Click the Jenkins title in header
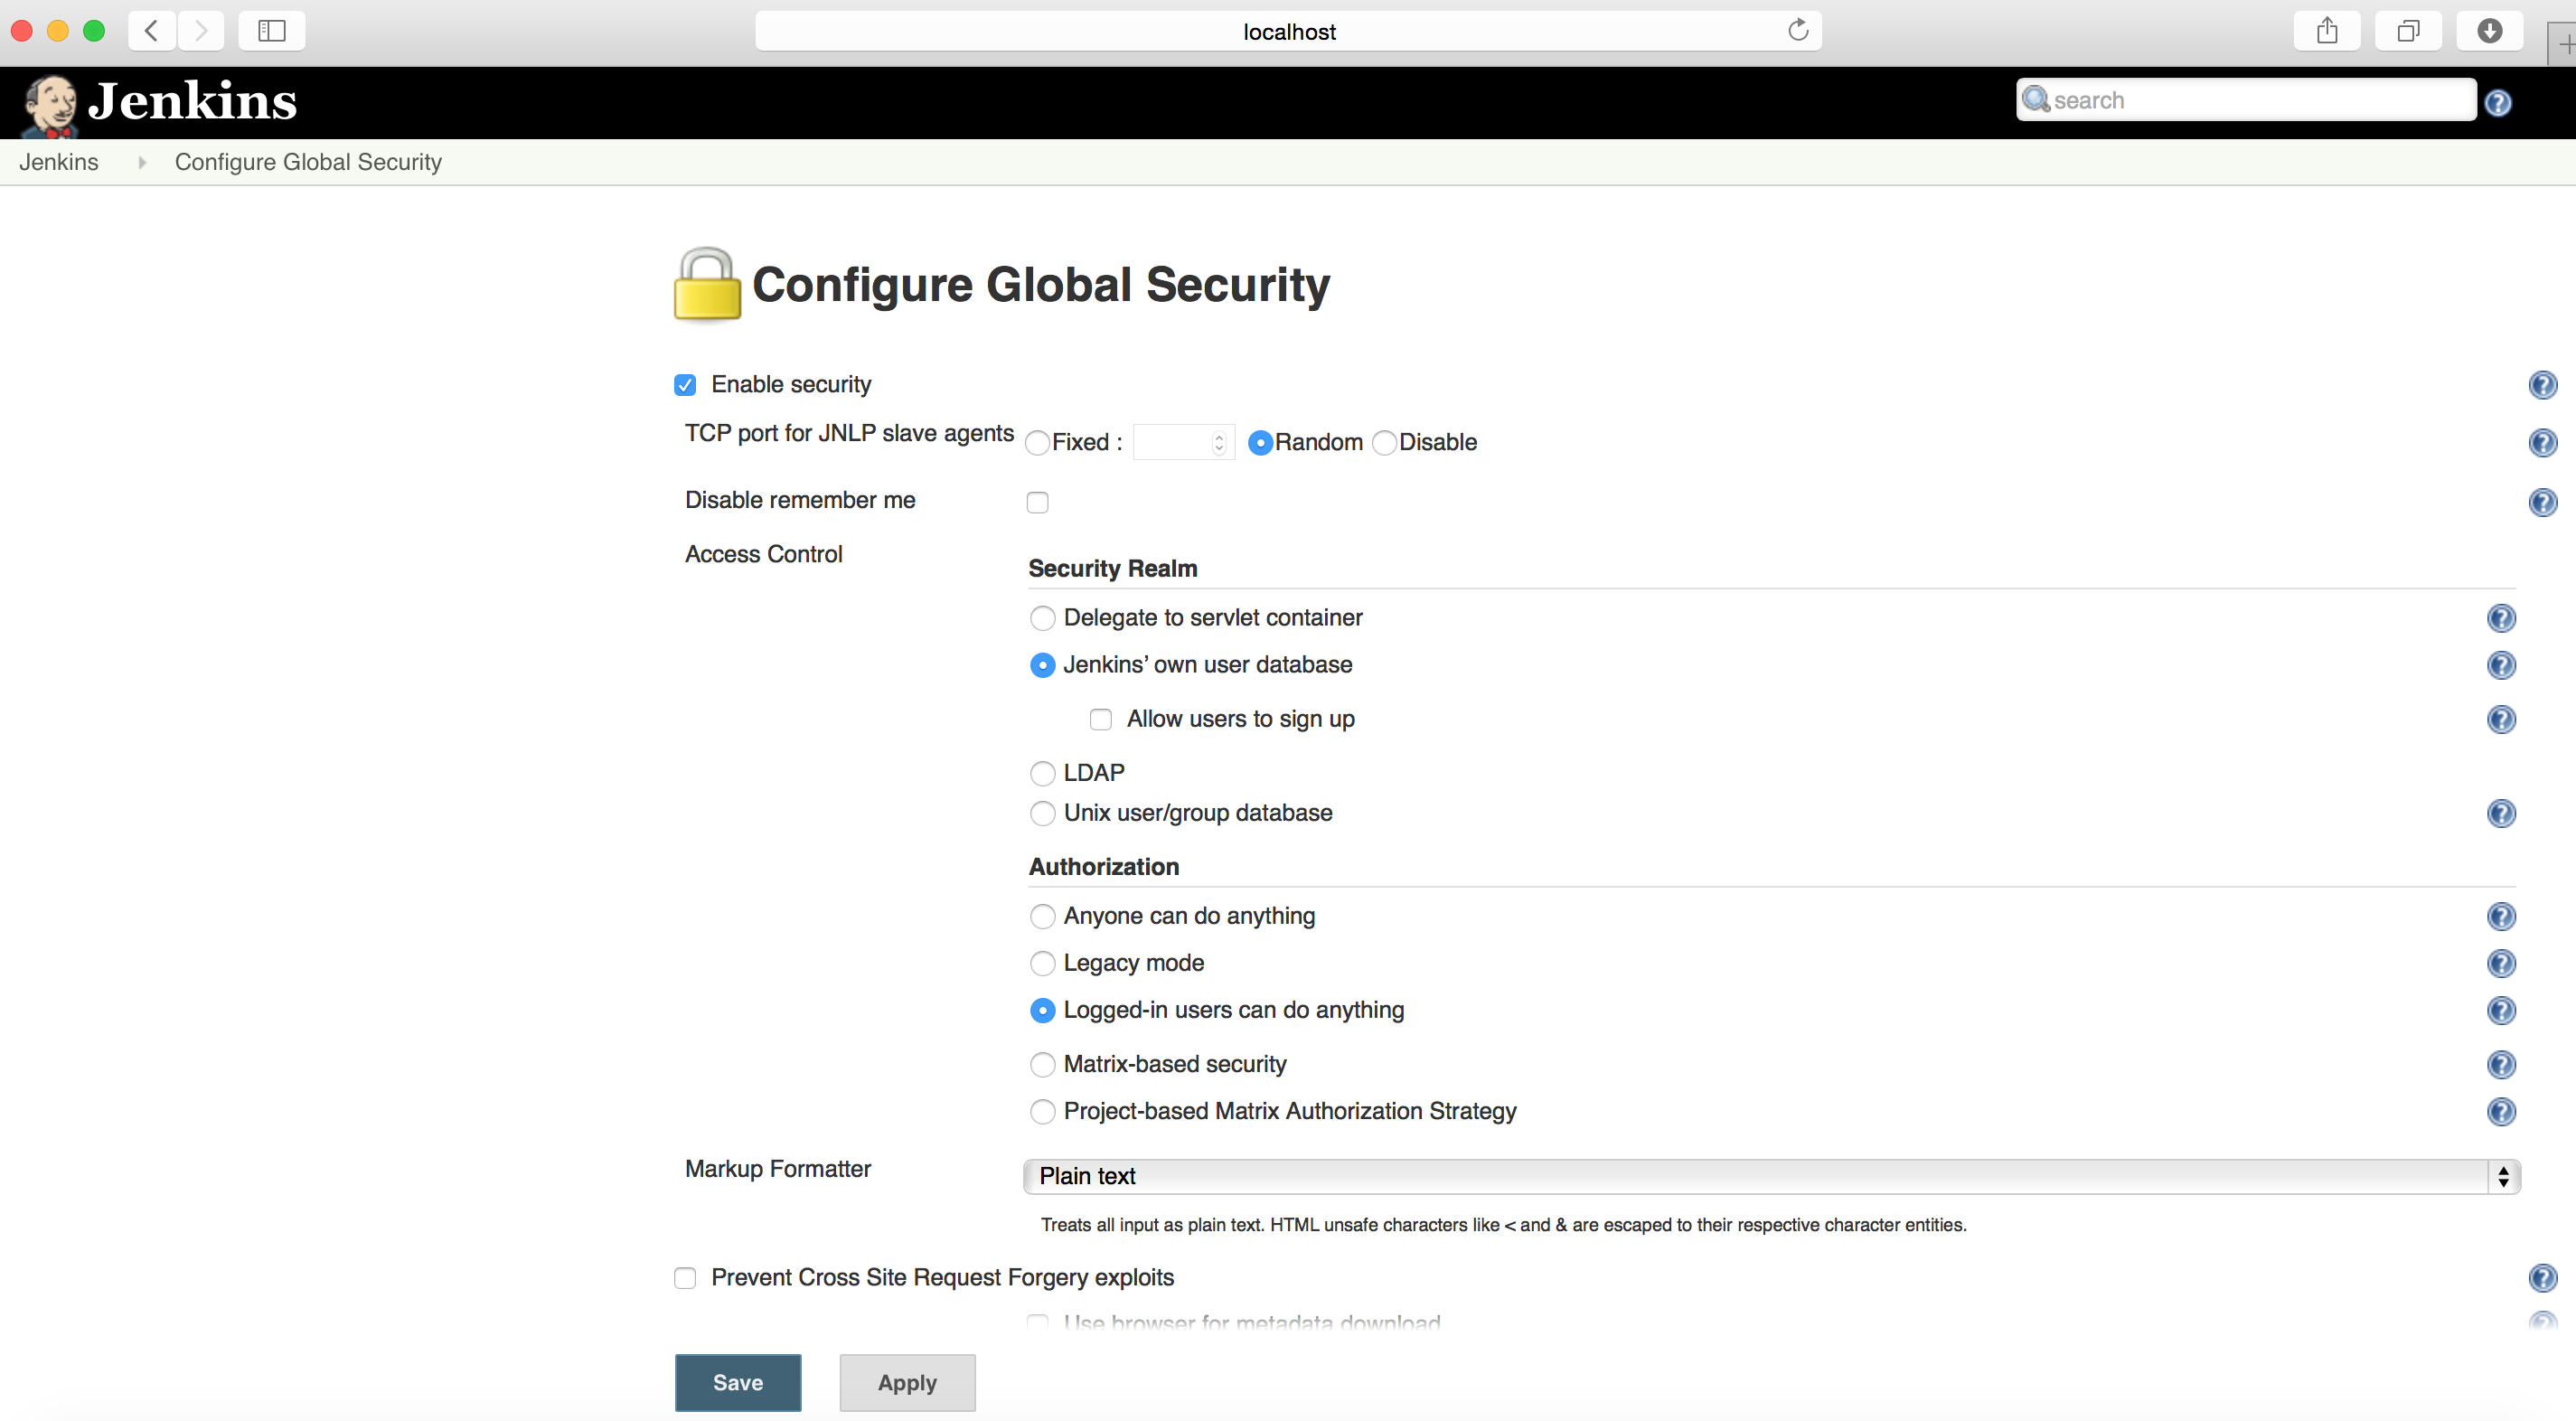The image size is (2576, 1421). [192, 101]
